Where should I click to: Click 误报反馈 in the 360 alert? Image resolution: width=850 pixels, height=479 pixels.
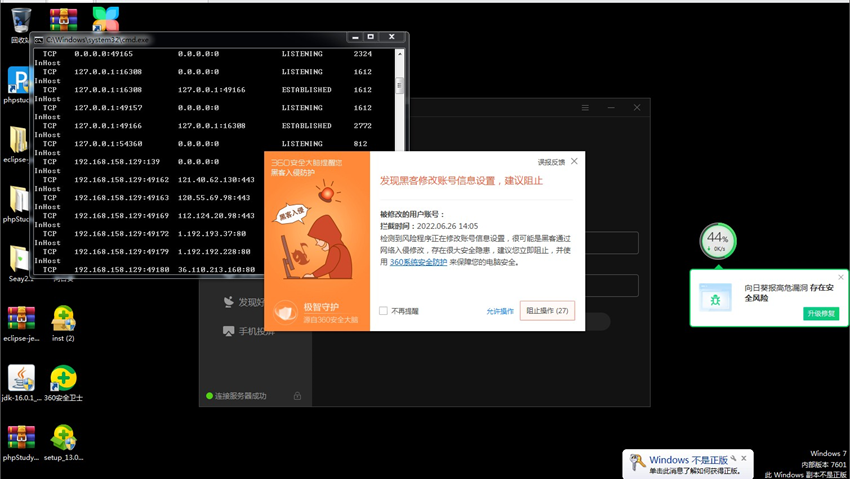coord(551,162)
